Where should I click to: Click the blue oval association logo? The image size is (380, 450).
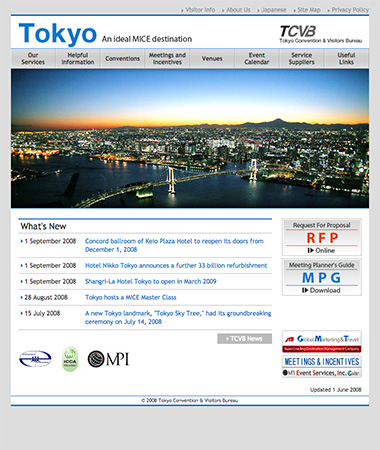[35, 359]
